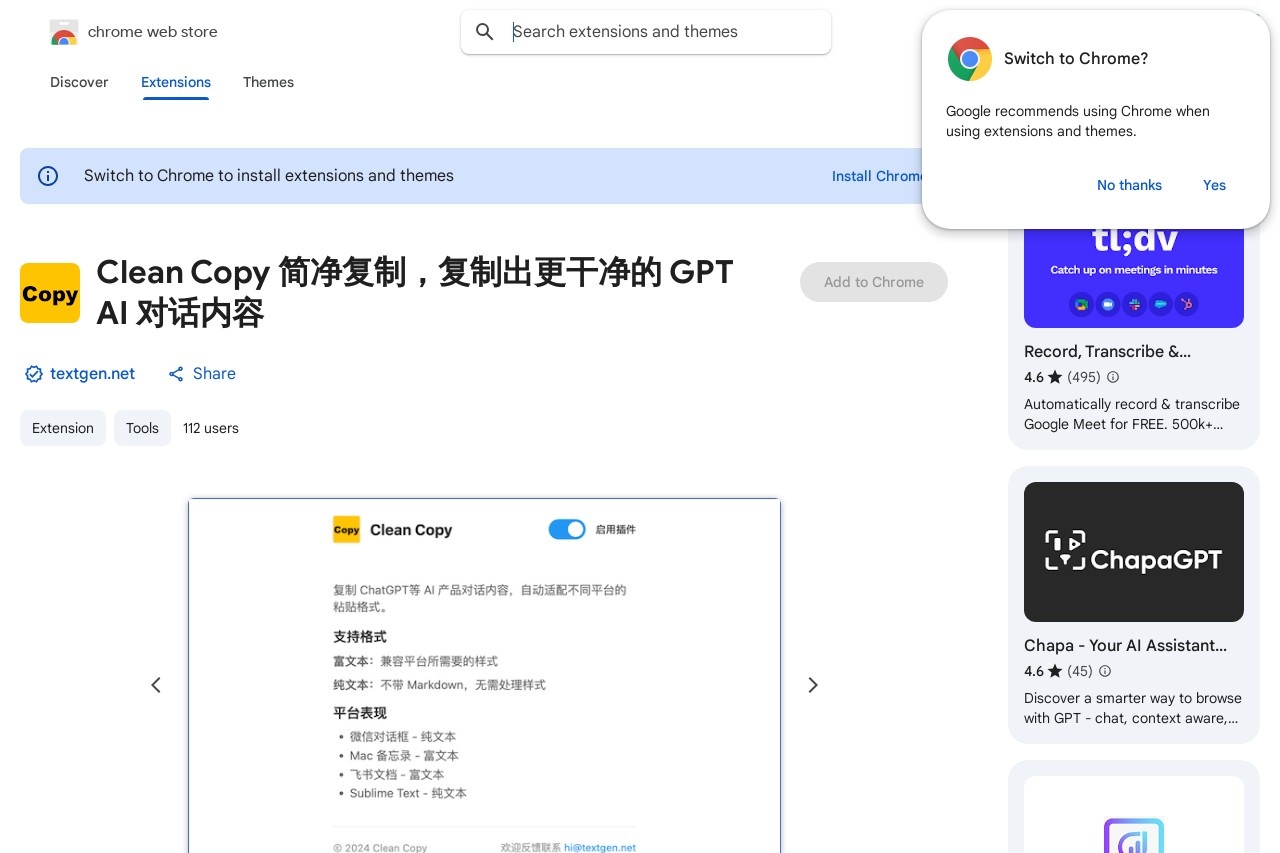1280x853 pixels.
Task: Click the verified badge beside textgen.net
Action: pyautogui.click(x=34, y=374)
